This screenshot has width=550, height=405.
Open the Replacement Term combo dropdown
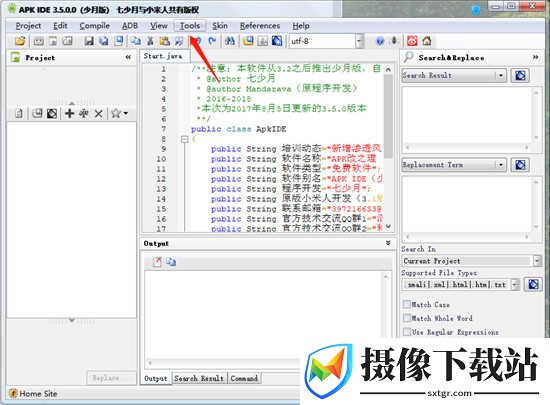pyautogui.click(x=501, y=164)
